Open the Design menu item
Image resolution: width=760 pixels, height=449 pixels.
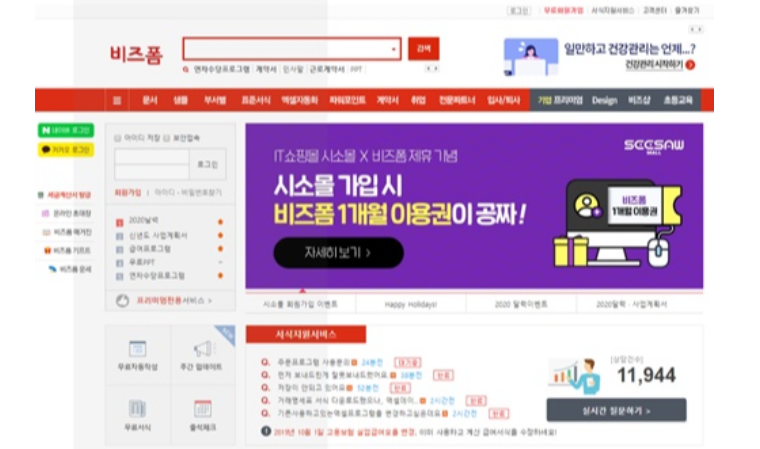[604, 100]
